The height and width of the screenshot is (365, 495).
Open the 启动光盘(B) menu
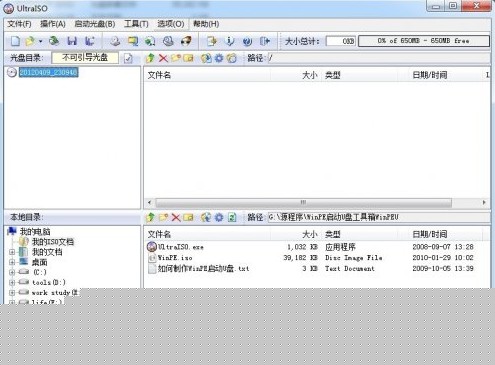click(x=95, y=24)
